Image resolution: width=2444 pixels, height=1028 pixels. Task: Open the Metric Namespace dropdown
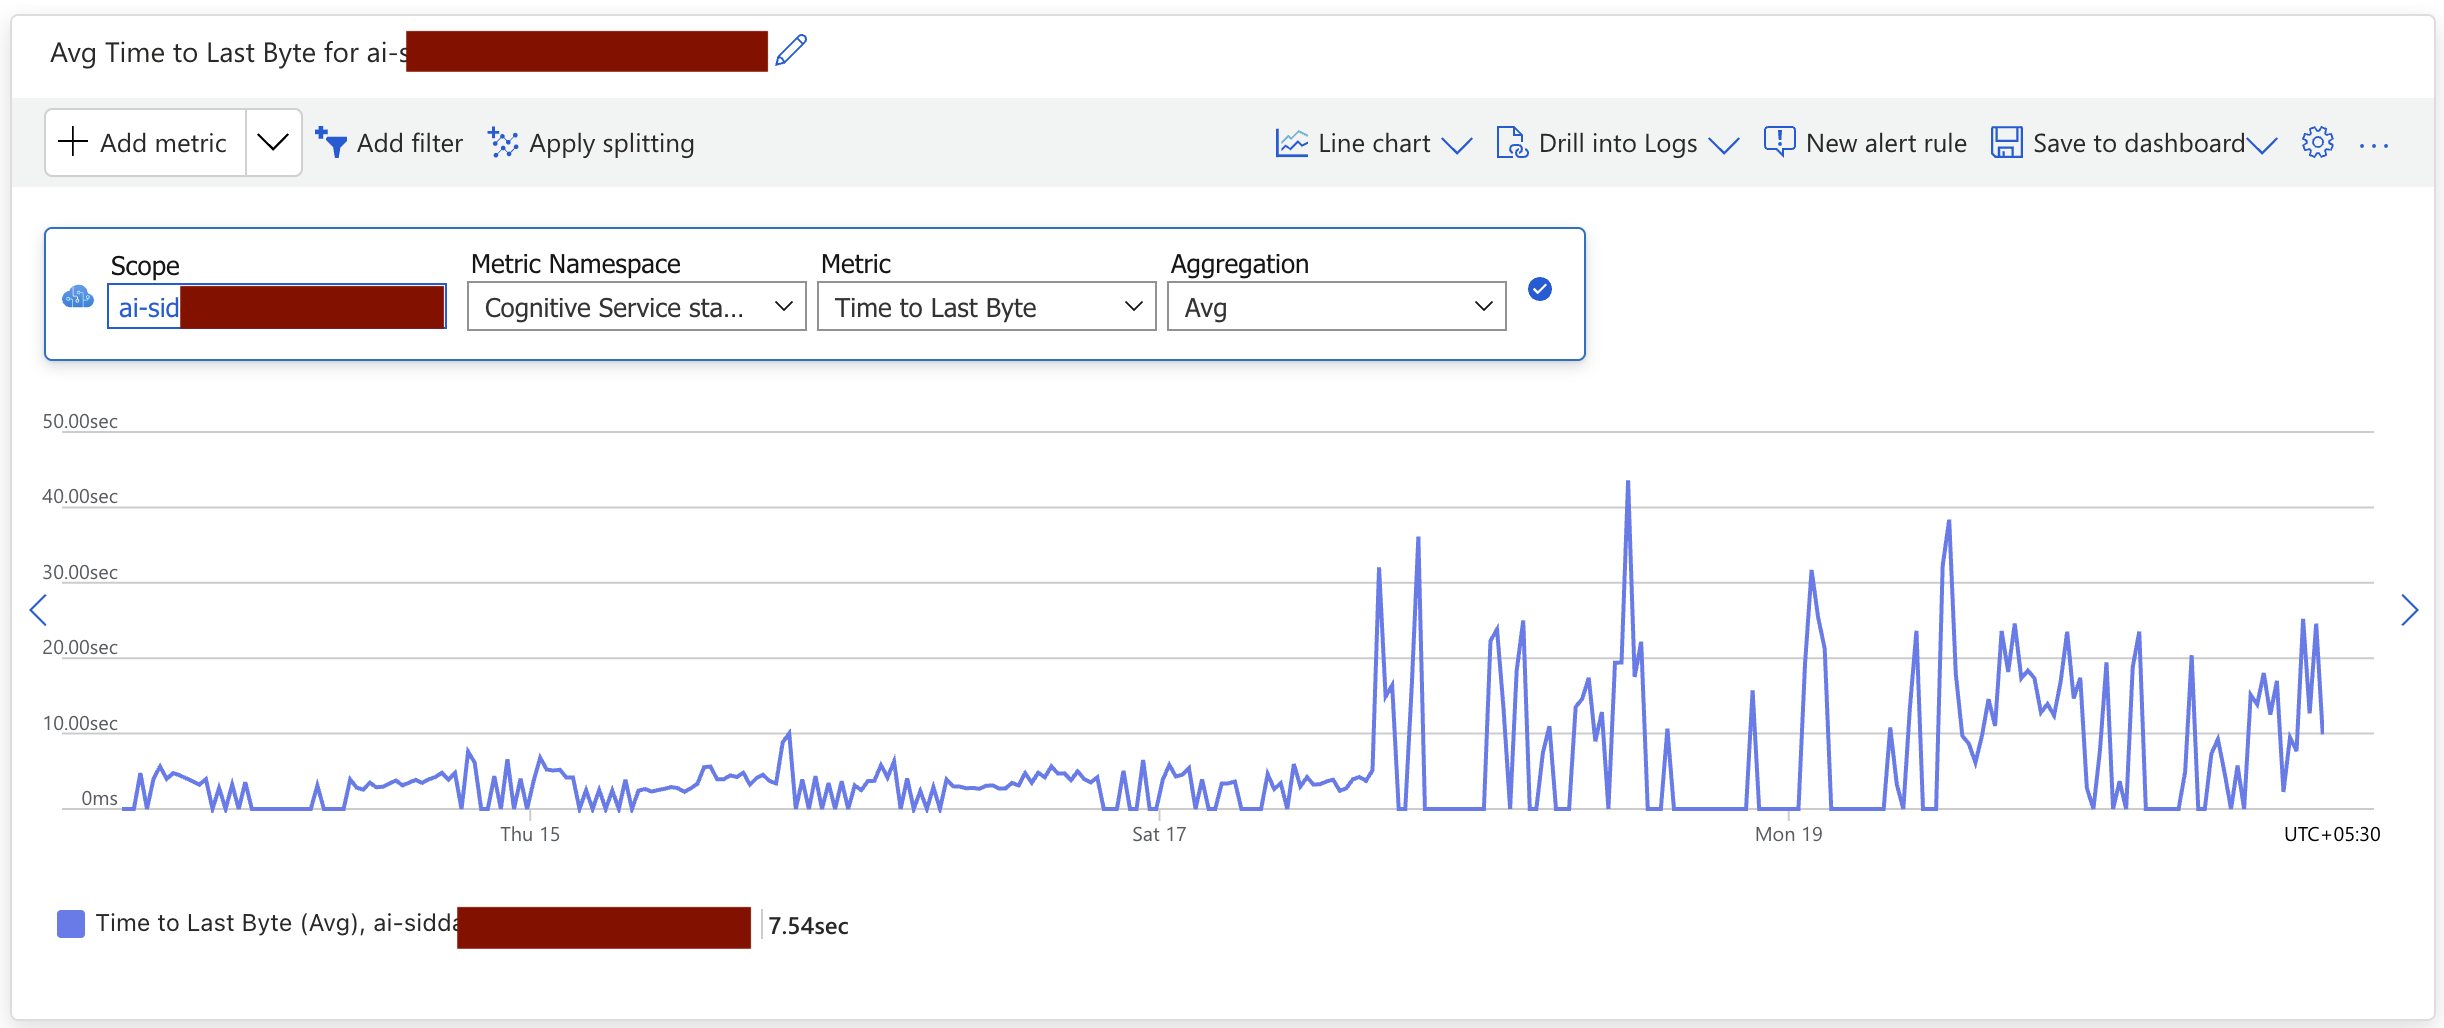637,307
